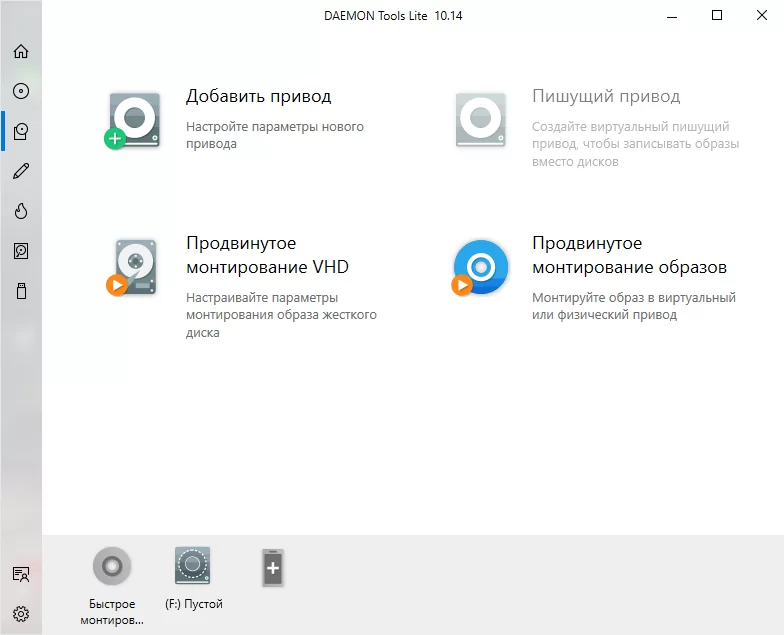Image resolution: width=784 pixels, height=635 pixels.
Task: Open the Image editor pencil icon
Action: pos(21,171)
